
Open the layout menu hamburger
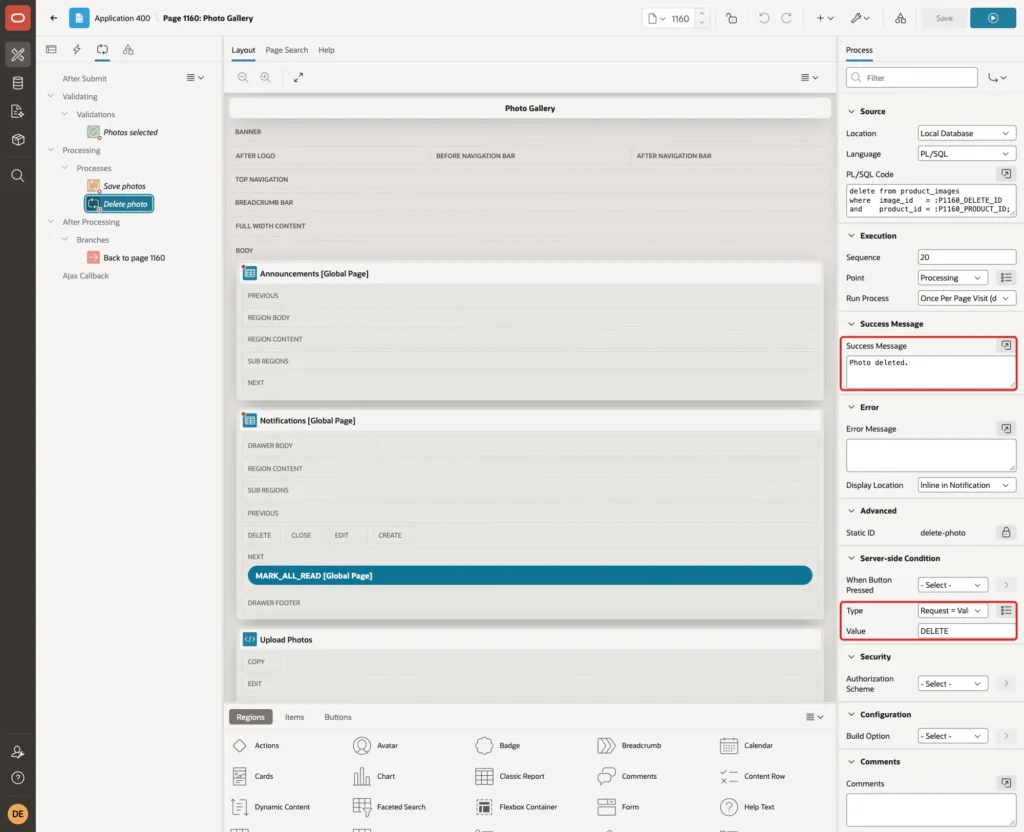point(809,77)
